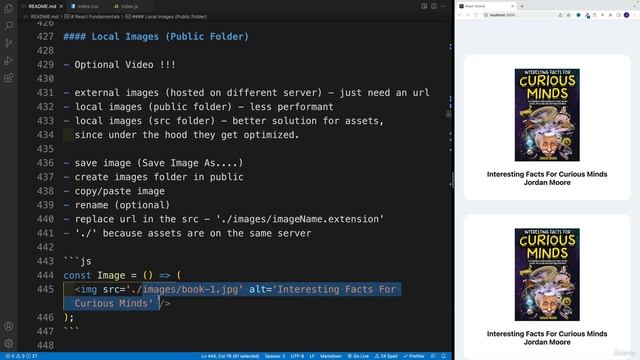Click the editor's vertical scrollbar thumb
Image resolution: width=640 pixels, height=360 pixels.
[449, 114]
